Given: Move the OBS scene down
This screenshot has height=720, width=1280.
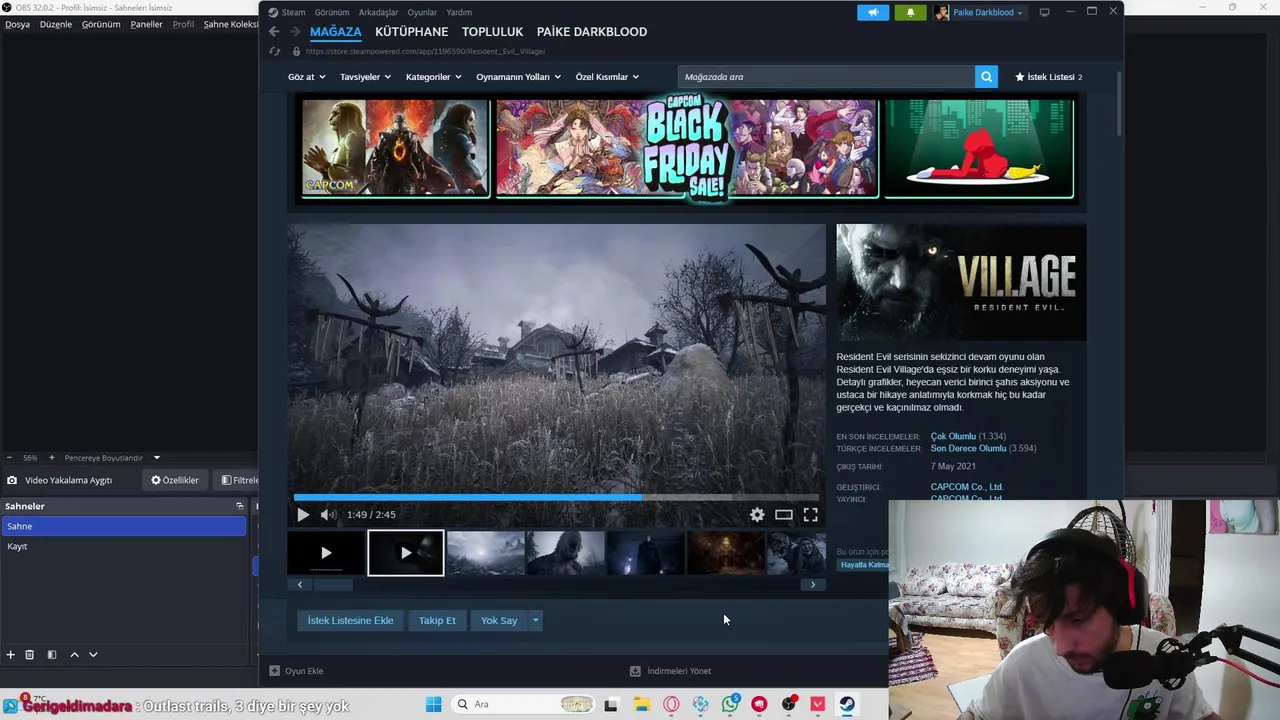Looking at the screenshot, I should point(93,655).
